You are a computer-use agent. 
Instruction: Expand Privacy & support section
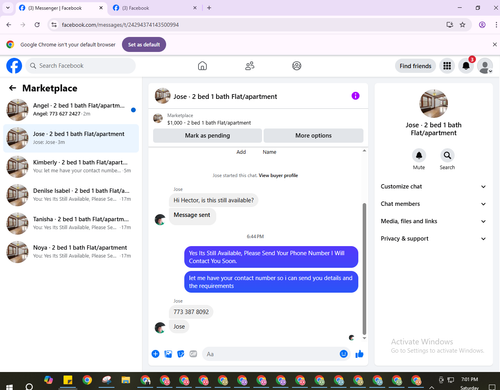[433, 238]
